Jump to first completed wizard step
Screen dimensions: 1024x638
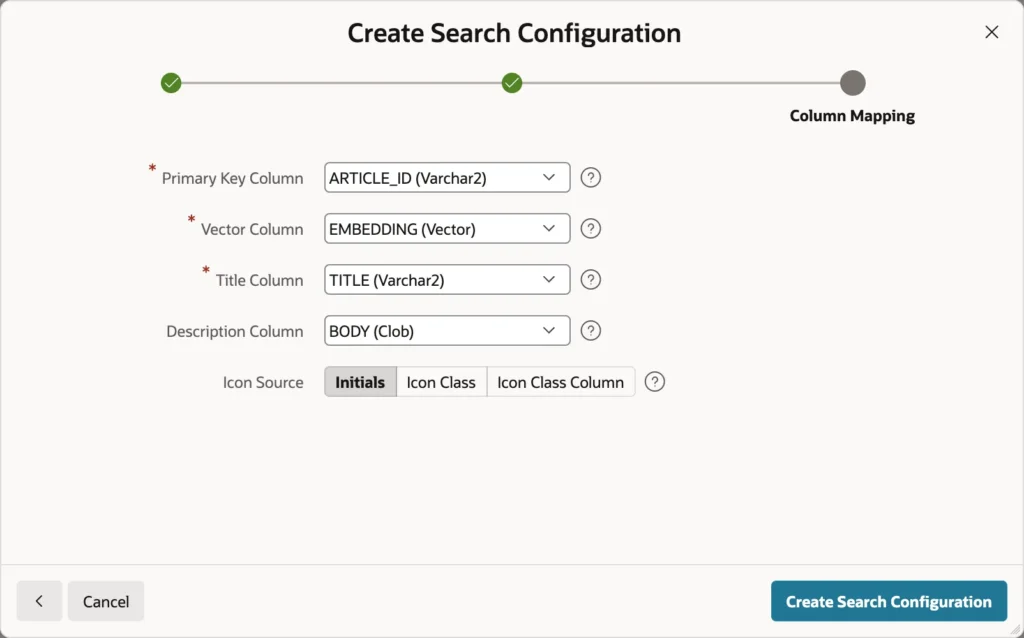(x=171, y=83)
